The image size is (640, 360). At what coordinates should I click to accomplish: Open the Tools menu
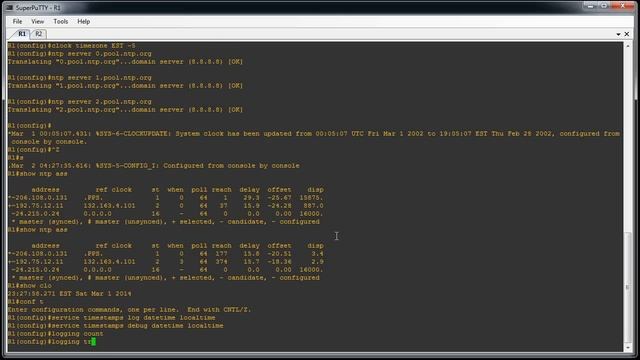(61, 21)
